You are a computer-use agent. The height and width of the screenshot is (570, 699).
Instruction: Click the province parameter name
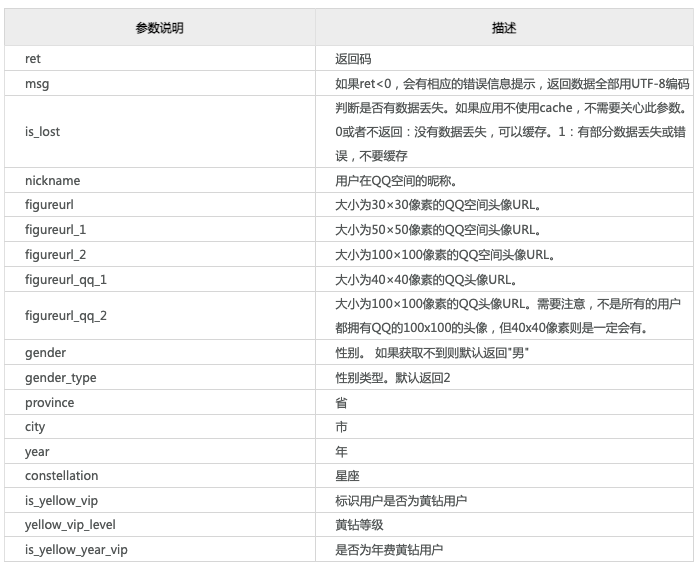coord(50,402)
